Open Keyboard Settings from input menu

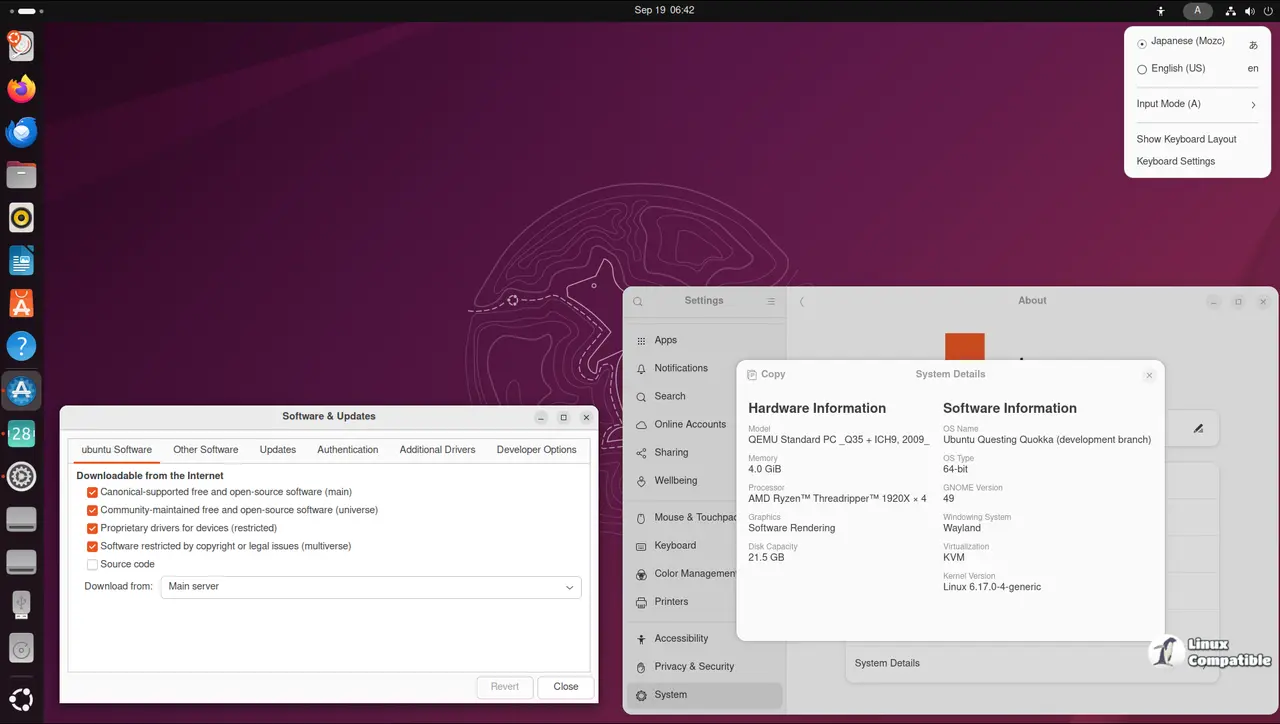(x=1175, y=161)
